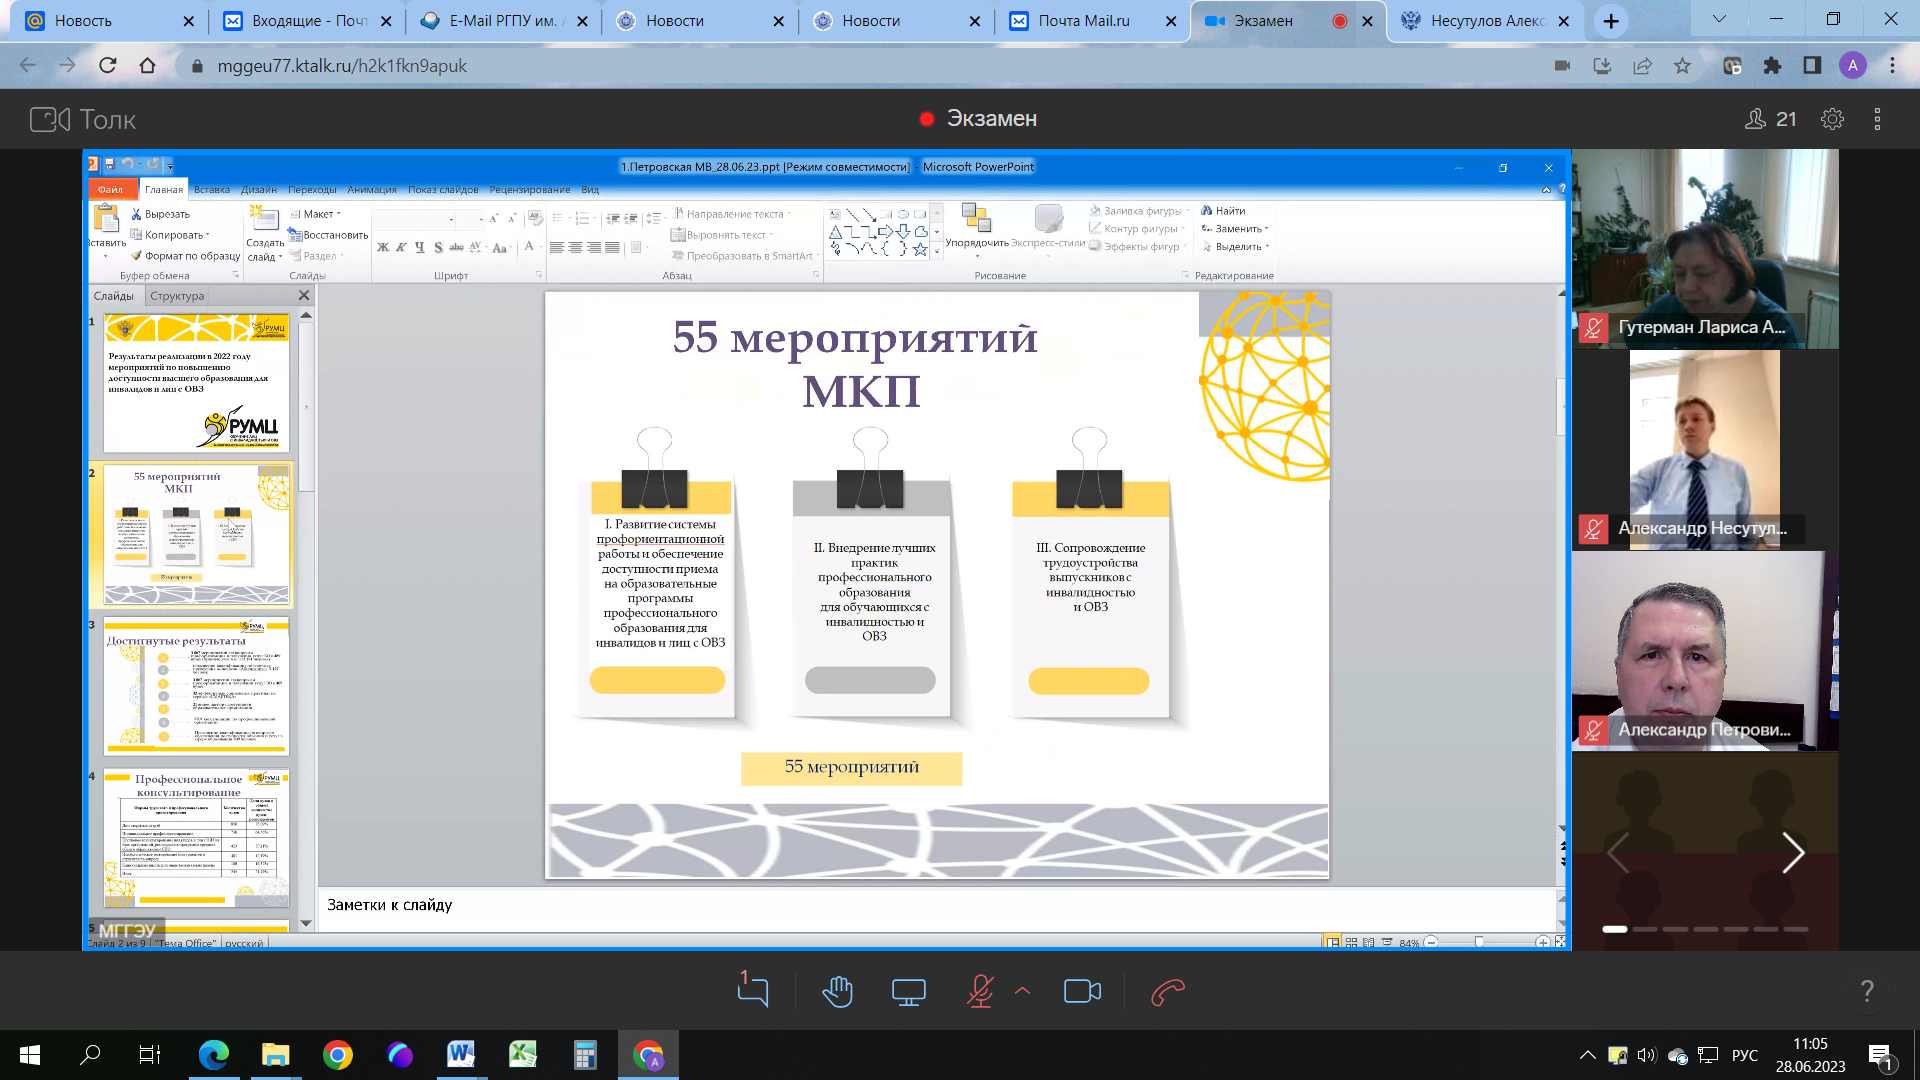1920x1080 pixels.
Task: Expand the shapes gallery arrow
Action: click(937, 251)
